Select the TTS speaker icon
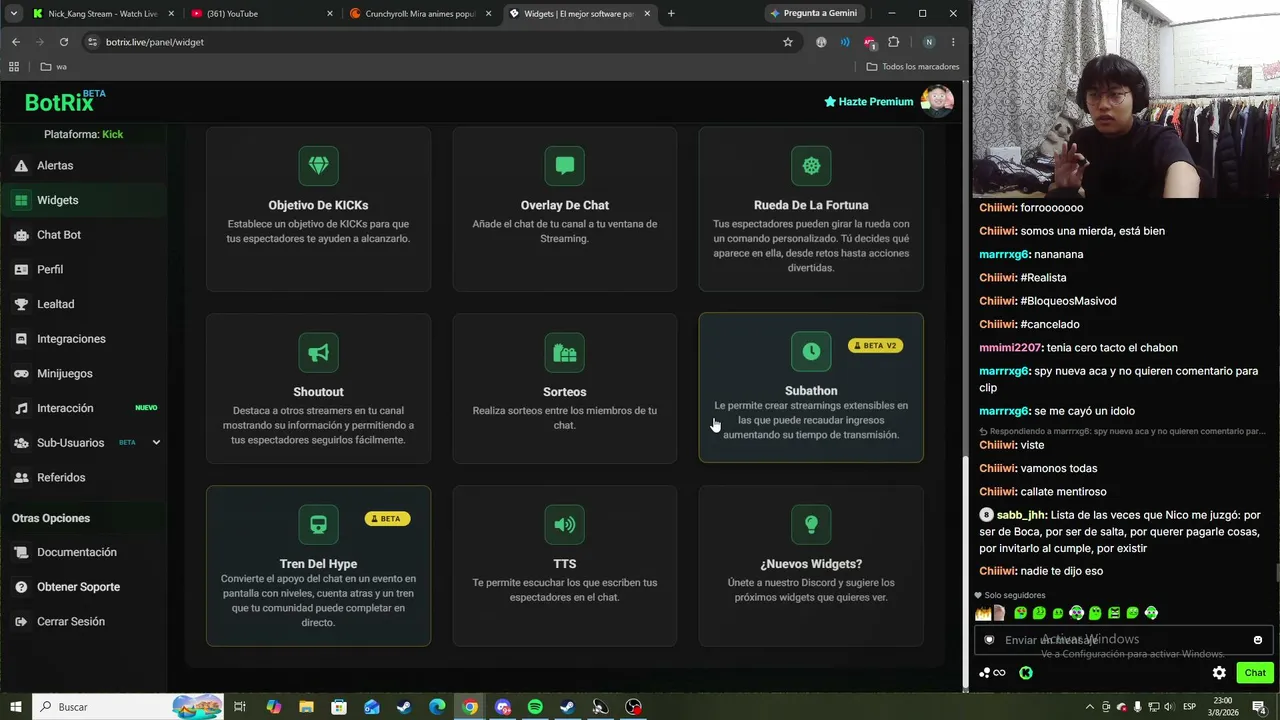Screen dimensions: 1280x720 (x=565, y=525)
